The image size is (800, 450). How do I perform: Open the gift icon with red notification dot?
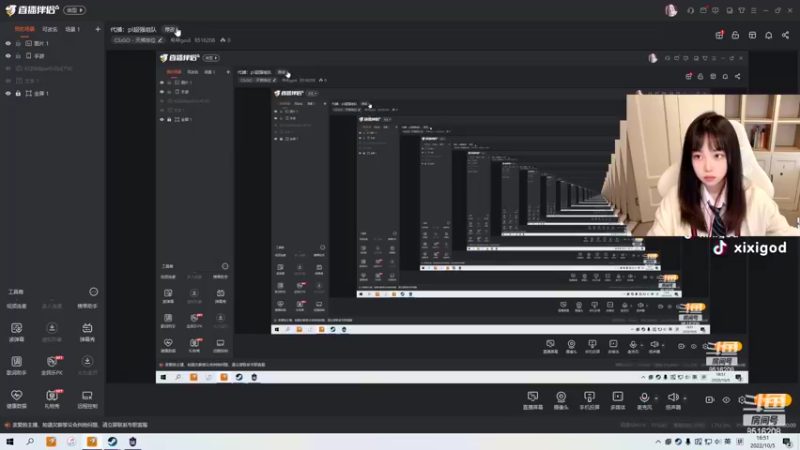(x=719, y=35)
